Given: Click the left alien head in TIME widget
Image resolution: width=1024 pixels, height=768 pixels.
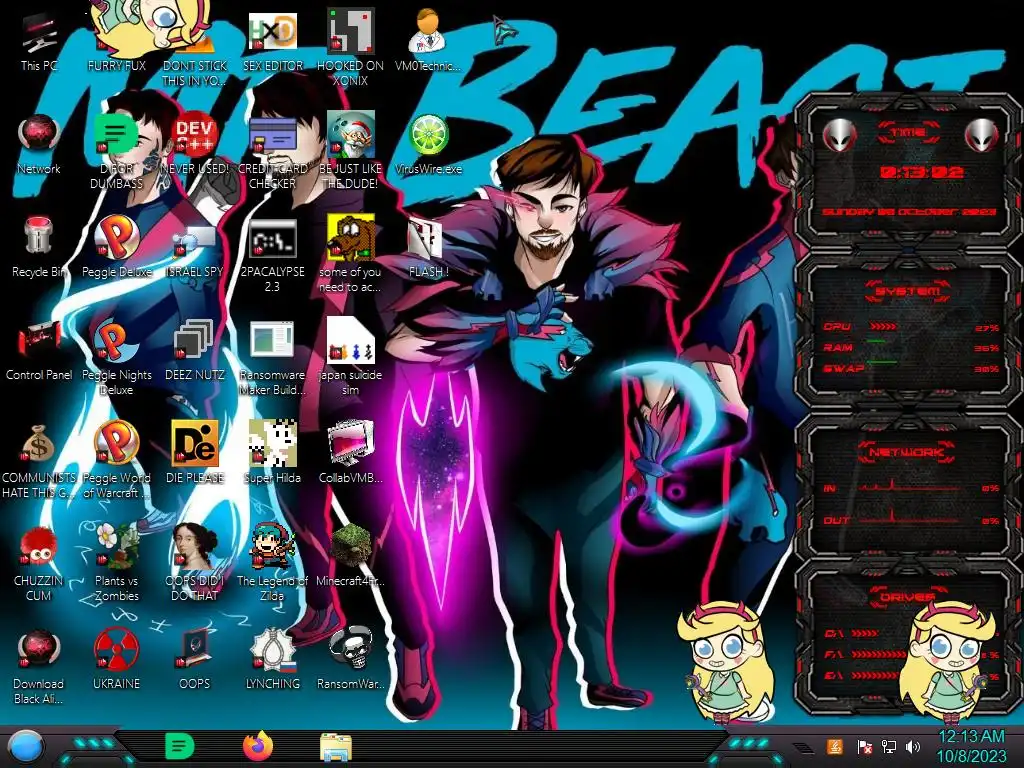Looking at the screenshot, I should click(840, 135).
